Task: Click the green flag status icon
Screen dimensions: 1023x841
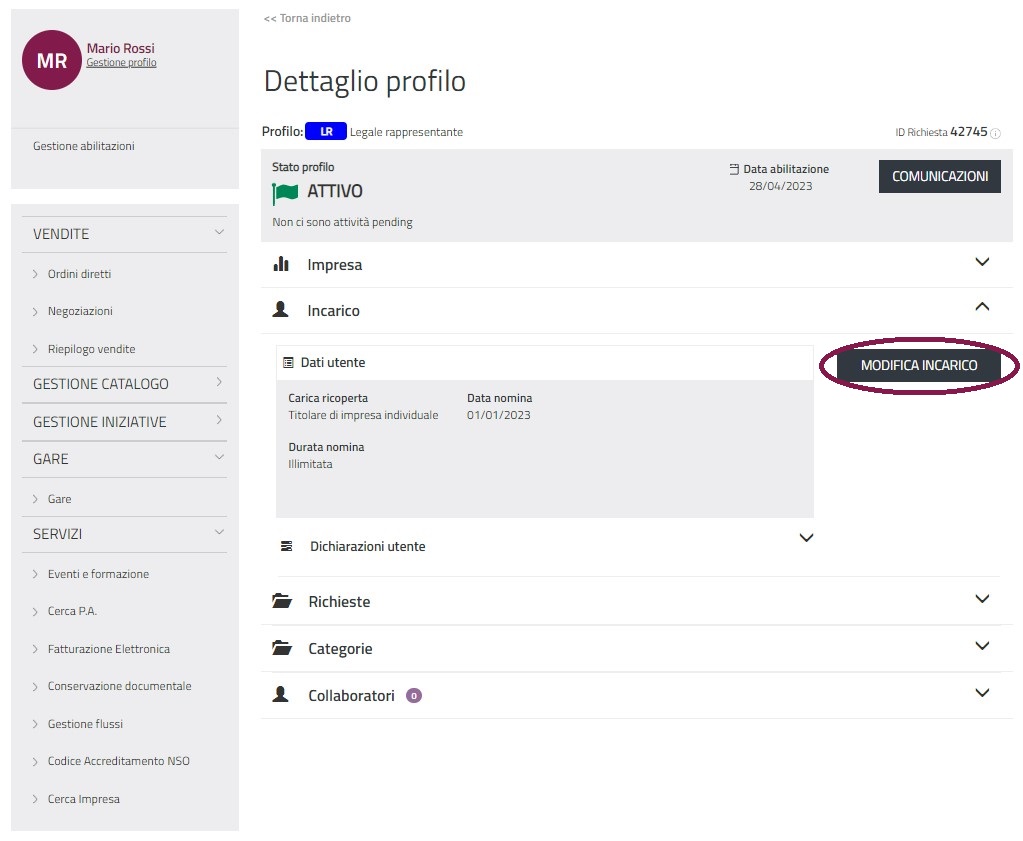Action: (x=285, y=192)
